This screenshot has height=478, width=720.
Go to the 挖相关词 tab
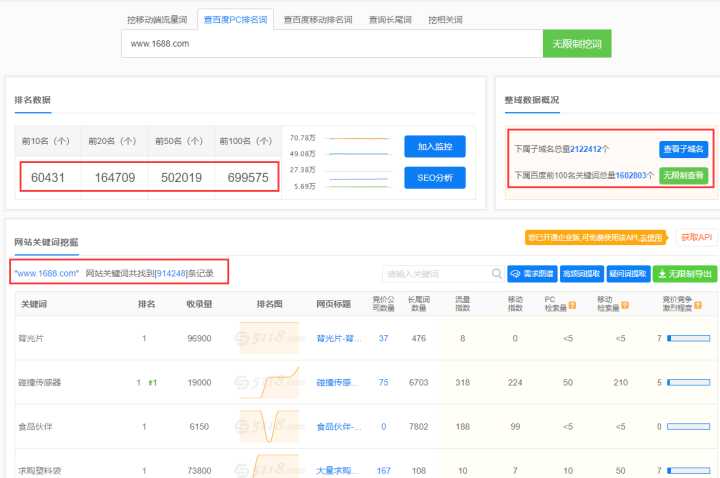pos(445,20)
